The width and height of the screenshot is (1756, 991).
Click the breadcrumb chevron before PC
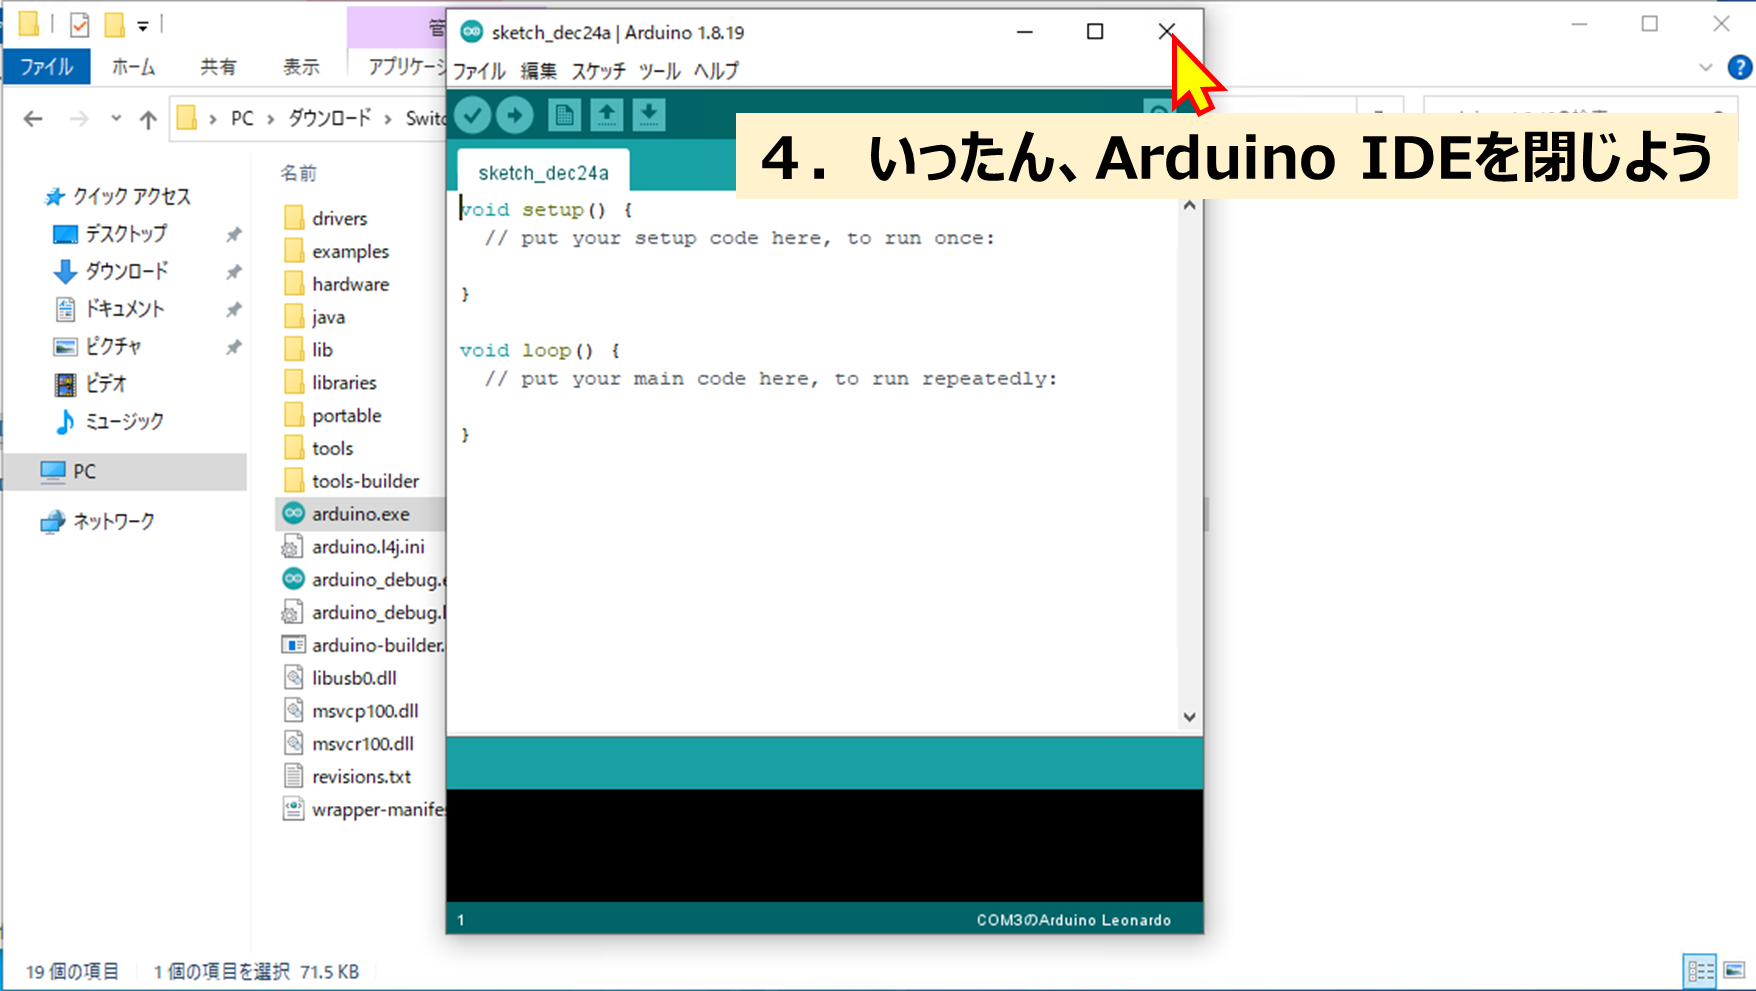click(x=213, y=119)
